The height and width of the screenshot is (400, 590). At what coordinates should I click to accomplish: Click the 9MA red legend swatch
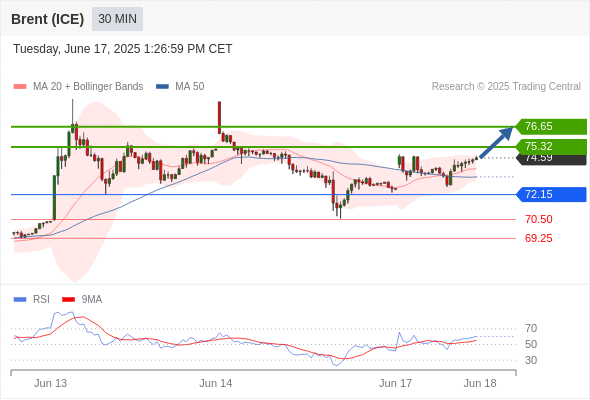point(68,300)
